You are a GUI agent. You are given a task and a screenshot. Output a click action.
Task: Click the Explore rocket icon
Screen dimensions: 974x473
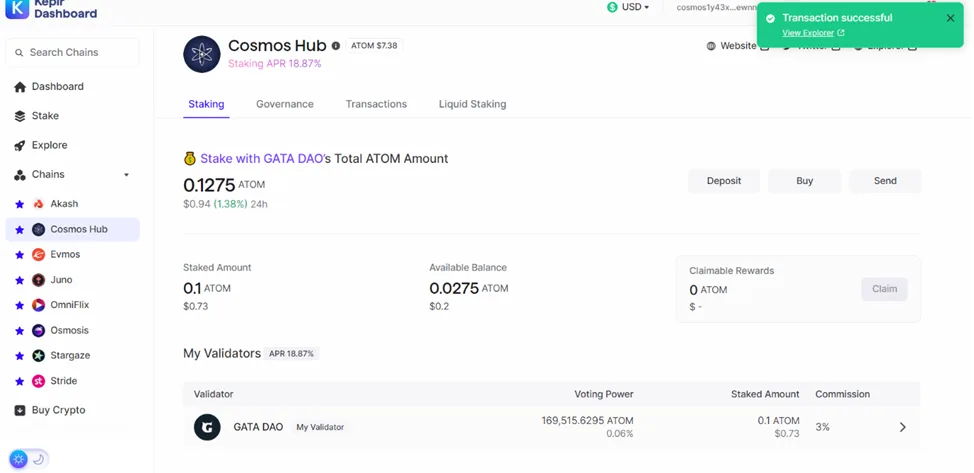coord(20,145)
